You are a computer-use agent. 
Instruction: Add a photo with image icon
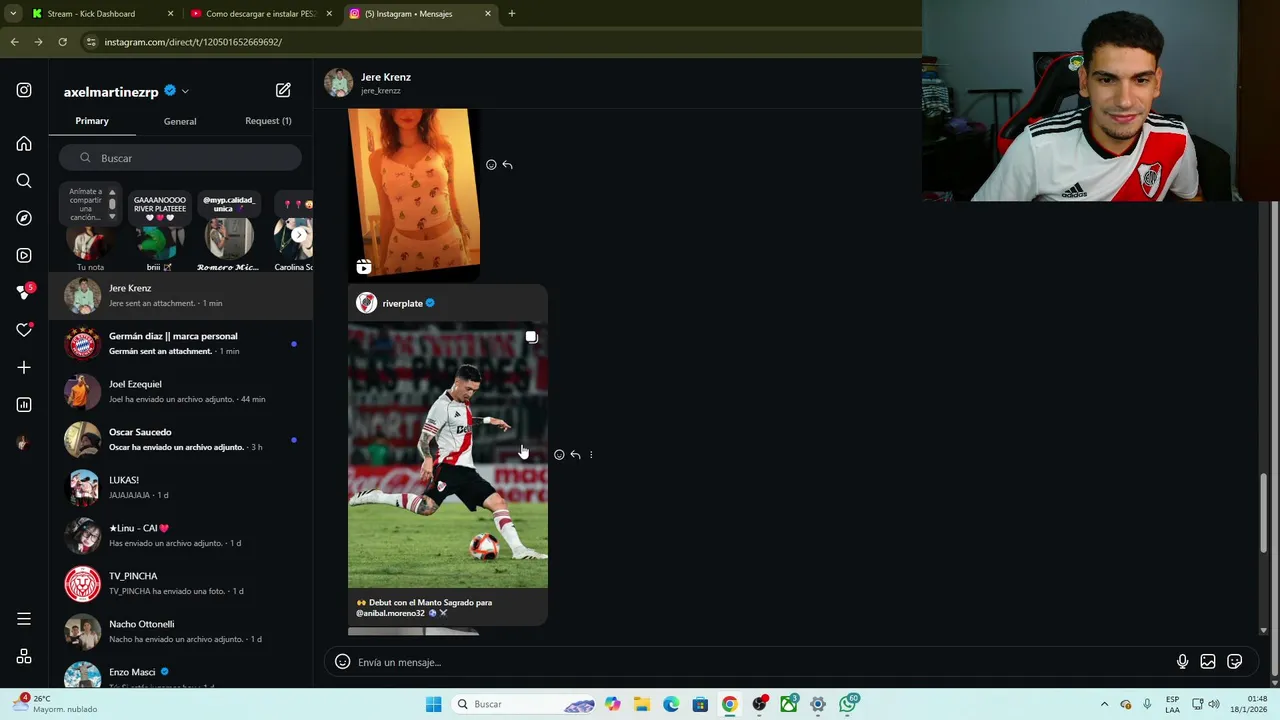(x=1208, y=662)
